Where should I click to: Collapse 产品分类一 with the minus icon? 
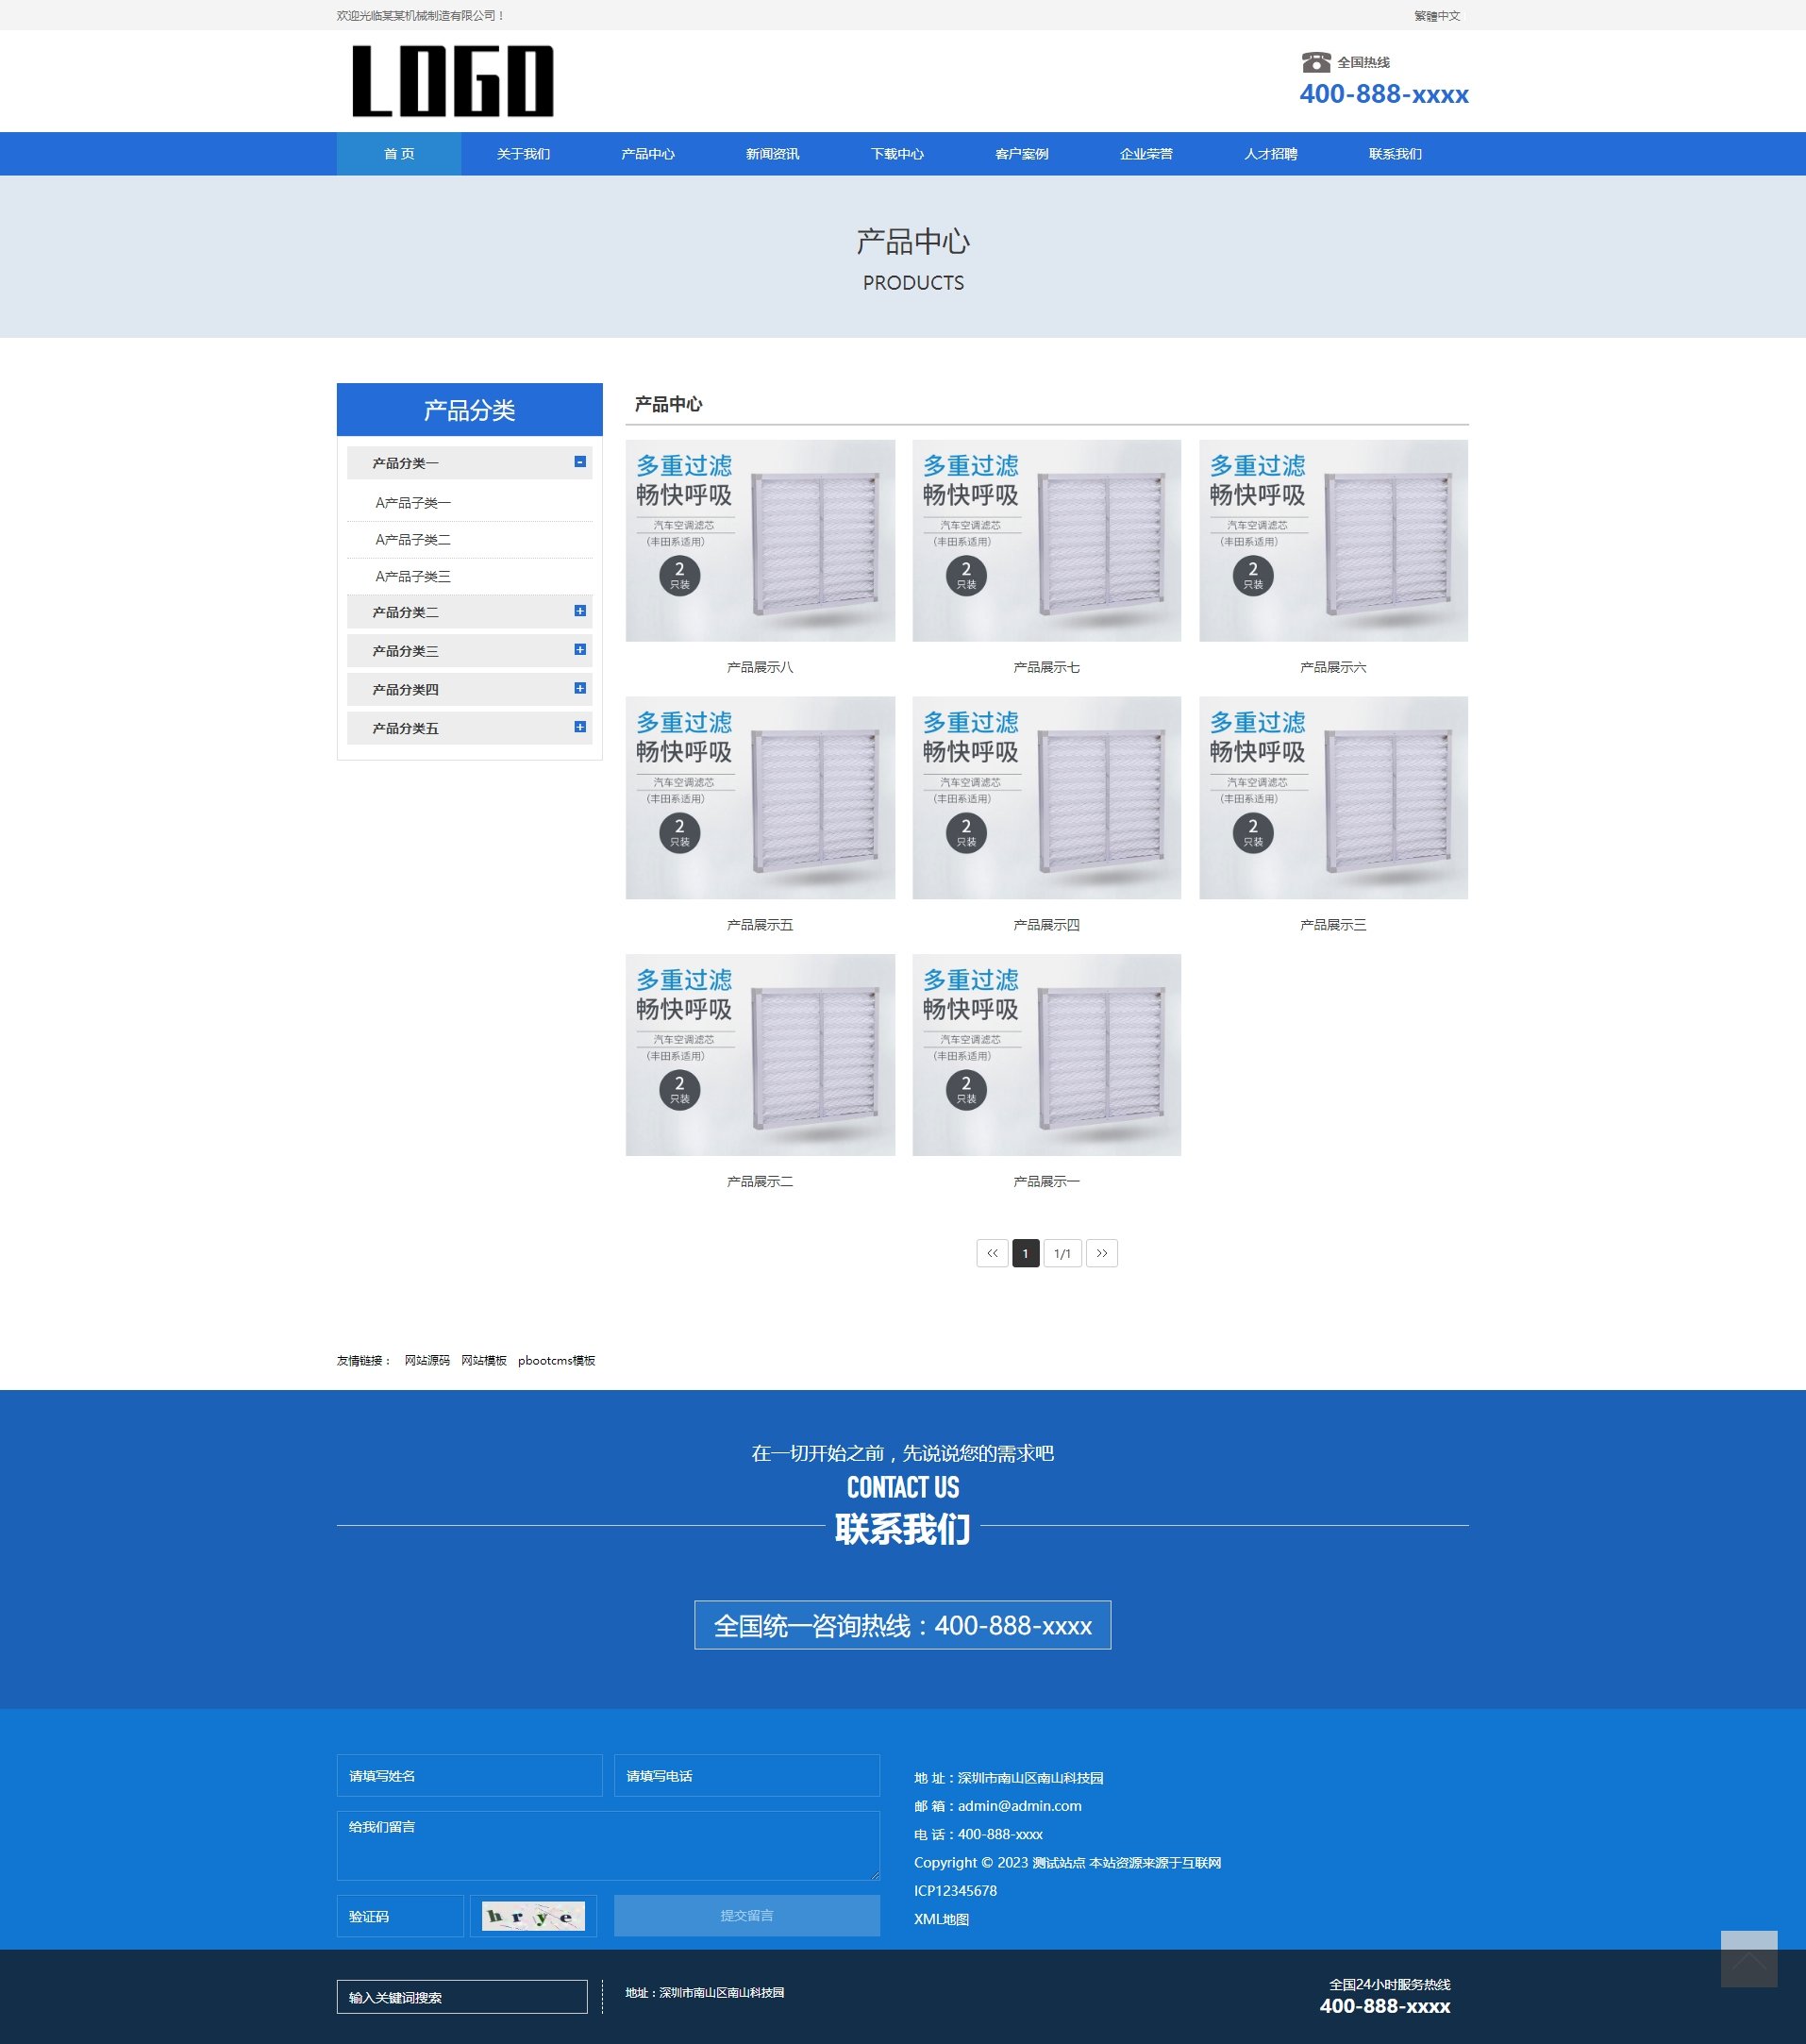point(580,462)
